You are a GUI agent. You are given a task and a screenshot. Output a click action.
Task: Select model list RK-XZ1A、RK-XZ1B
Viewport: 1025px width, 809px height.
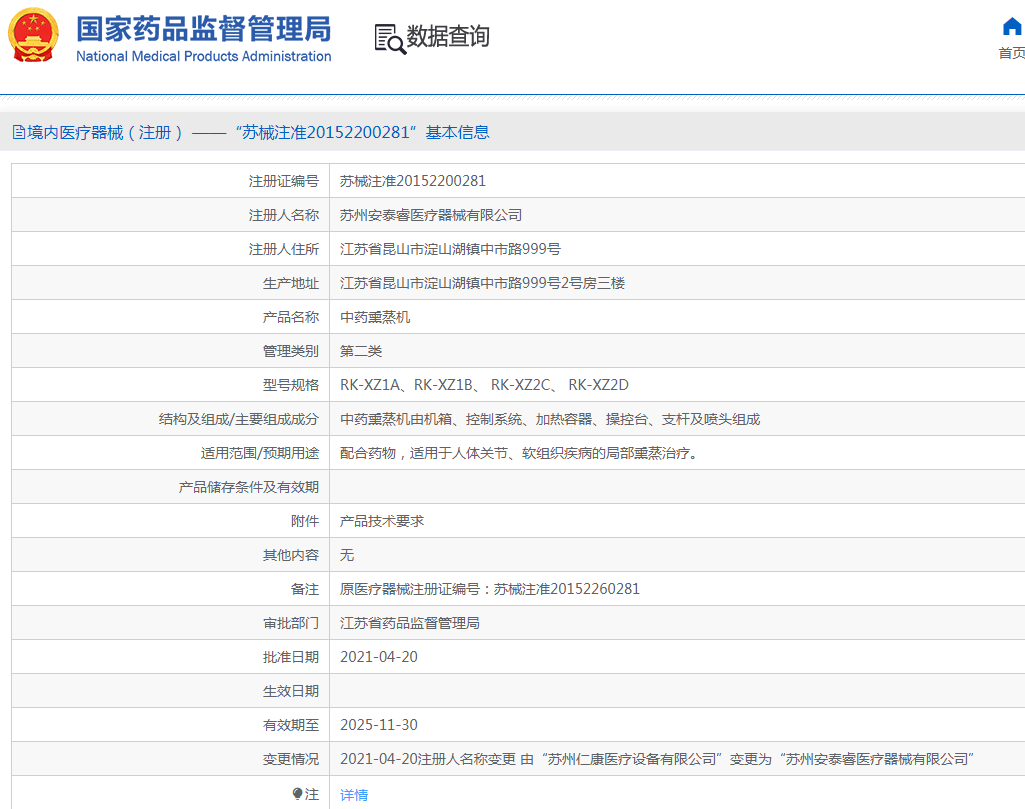484,385
